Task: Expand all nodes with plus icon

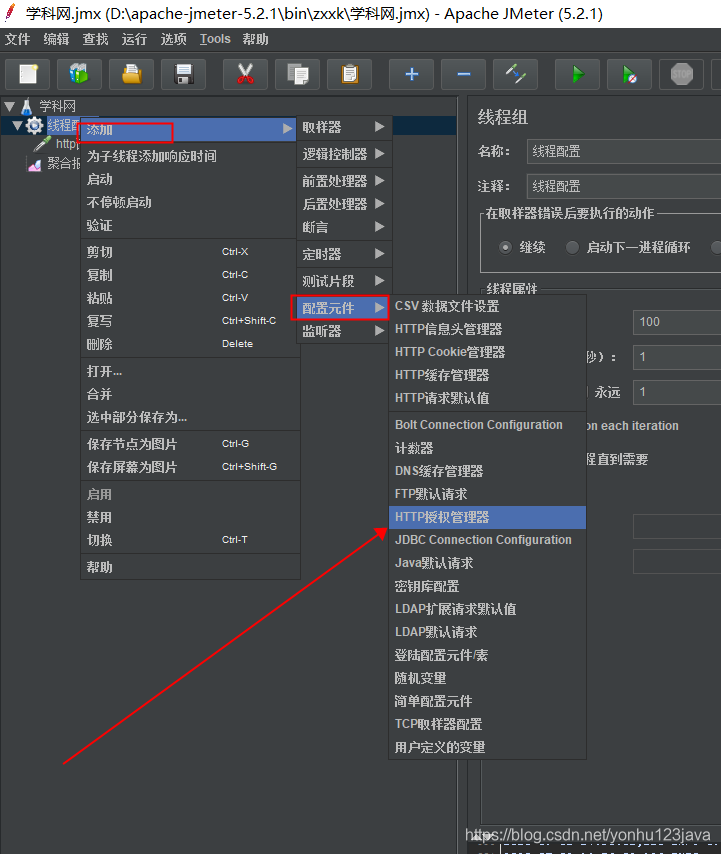Action: (412, 74)
